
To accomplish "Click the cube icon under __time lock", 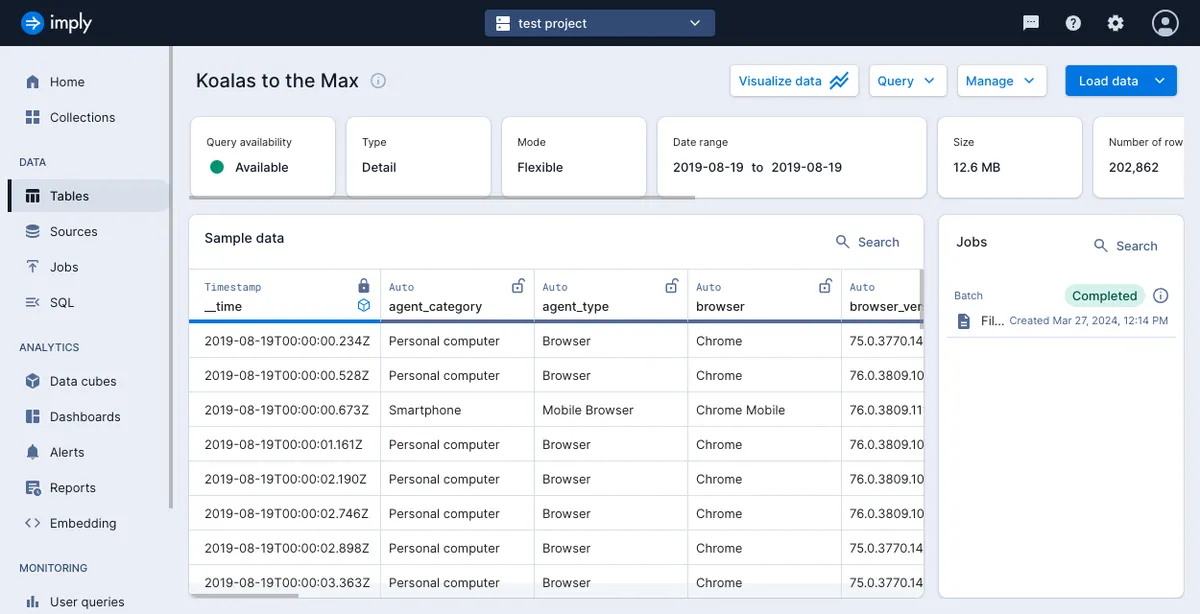I will point(364,306).
